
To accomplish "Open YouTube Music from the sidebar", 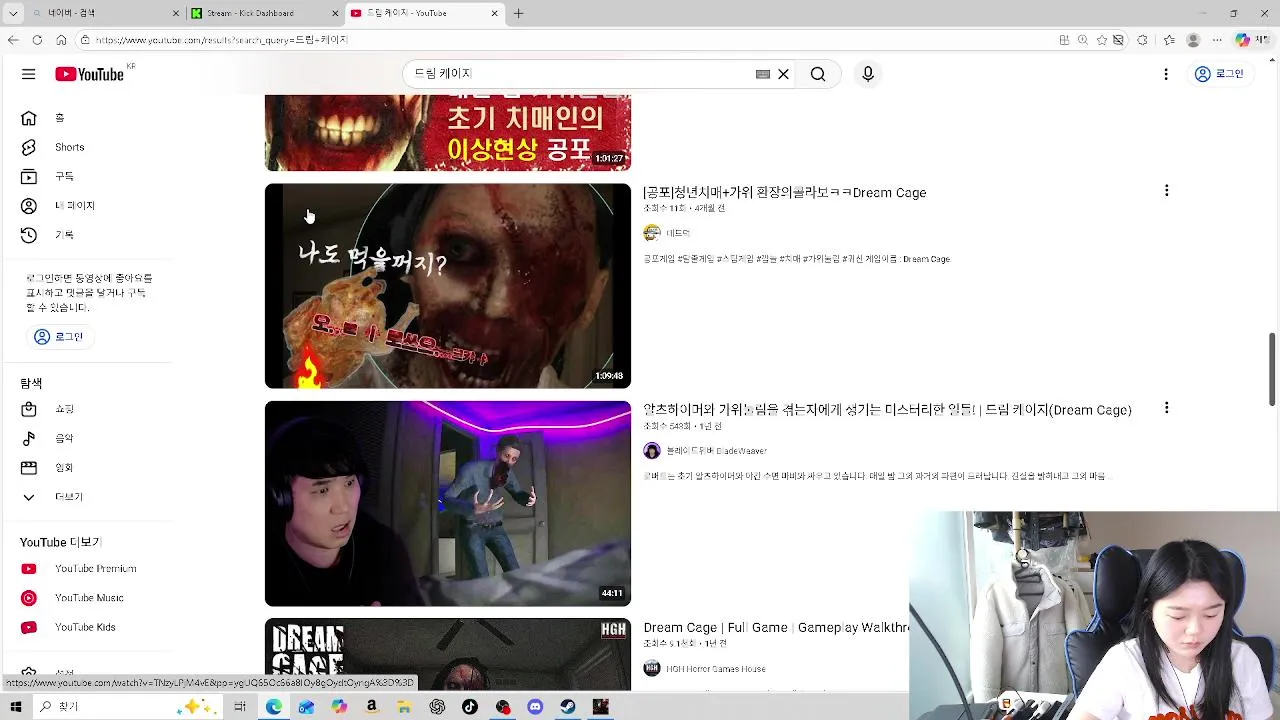I will click(88, 598).
